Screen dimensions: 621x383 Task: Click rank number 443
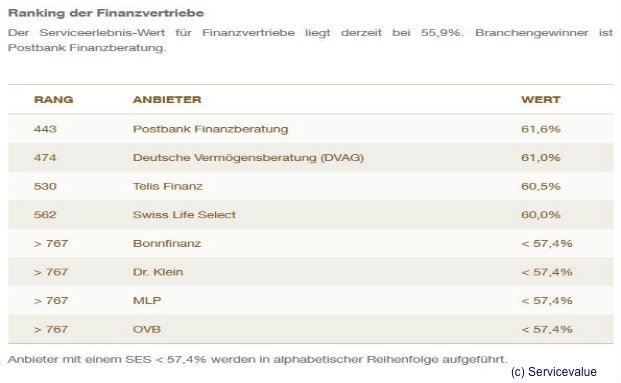[x=45, y=129]
